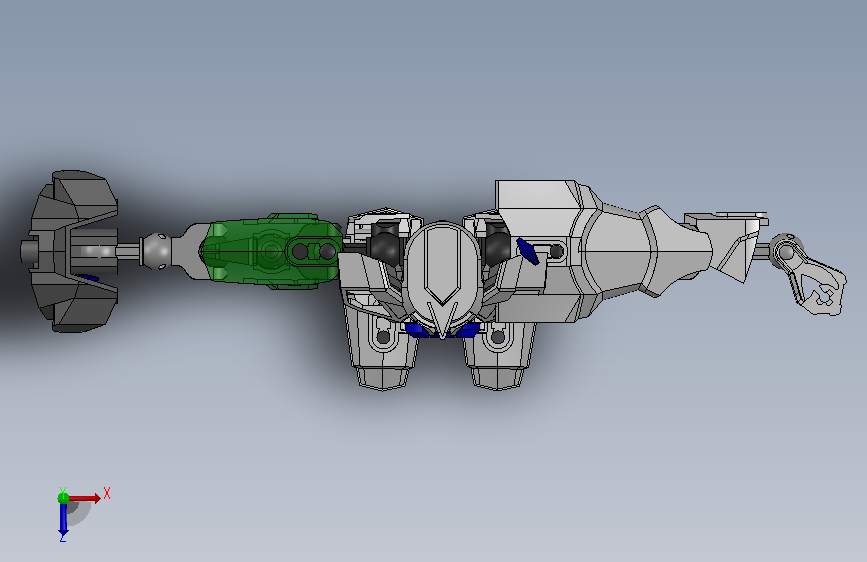Select the dark gray shield part at the left end
Screen dimensions: 867x562
[71, 252]
